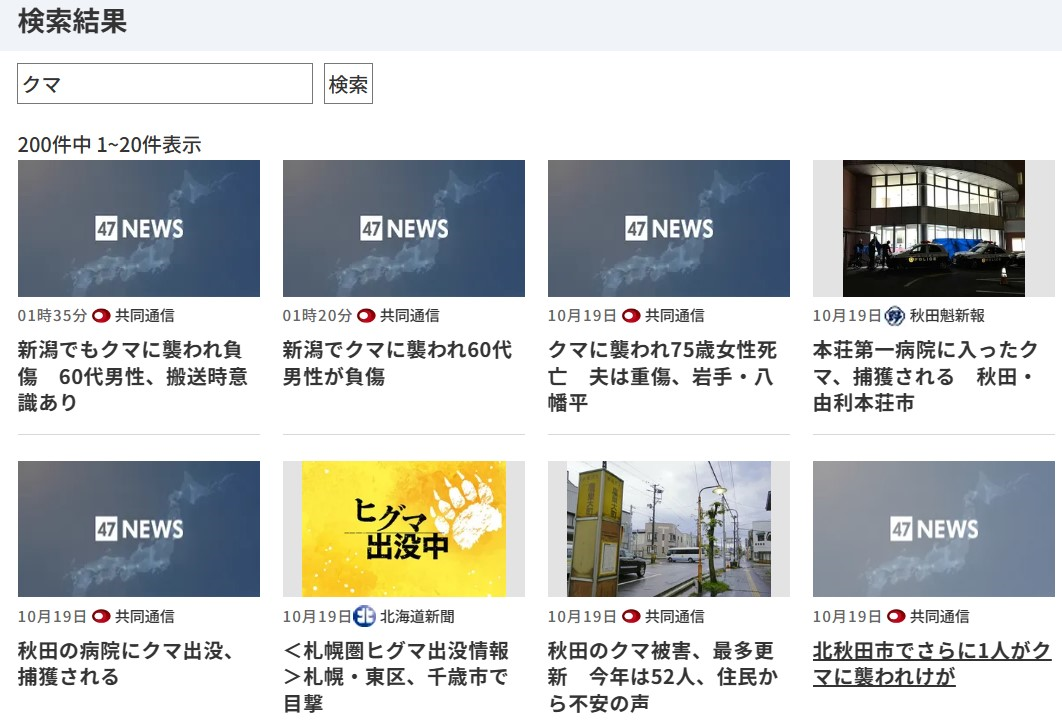This screenshot has height=725, width=1062.
Task: Open thumbnail for 新潟でクマに襲われ60代男性が負傷
Action: pos(404,228)
